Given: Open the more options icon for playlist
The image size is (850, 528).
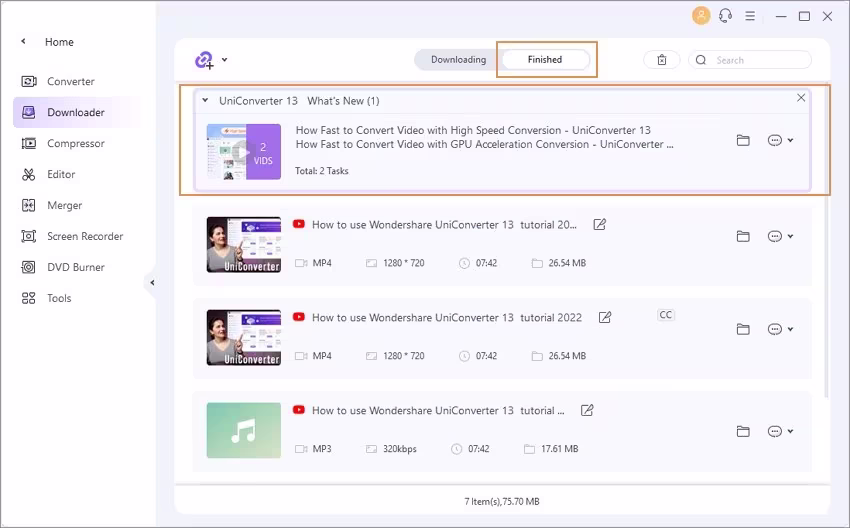Looking at the screenshot, I should [775, 140].
